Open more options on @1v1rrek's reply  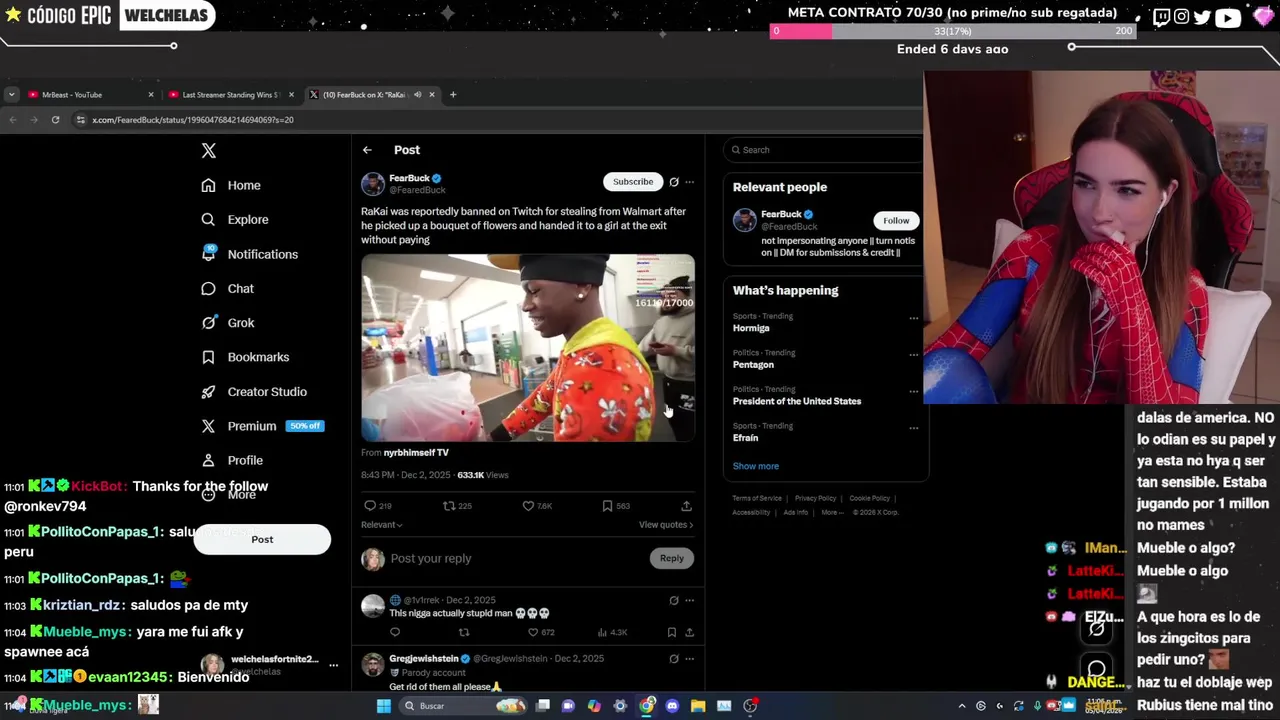click(689, 601)
